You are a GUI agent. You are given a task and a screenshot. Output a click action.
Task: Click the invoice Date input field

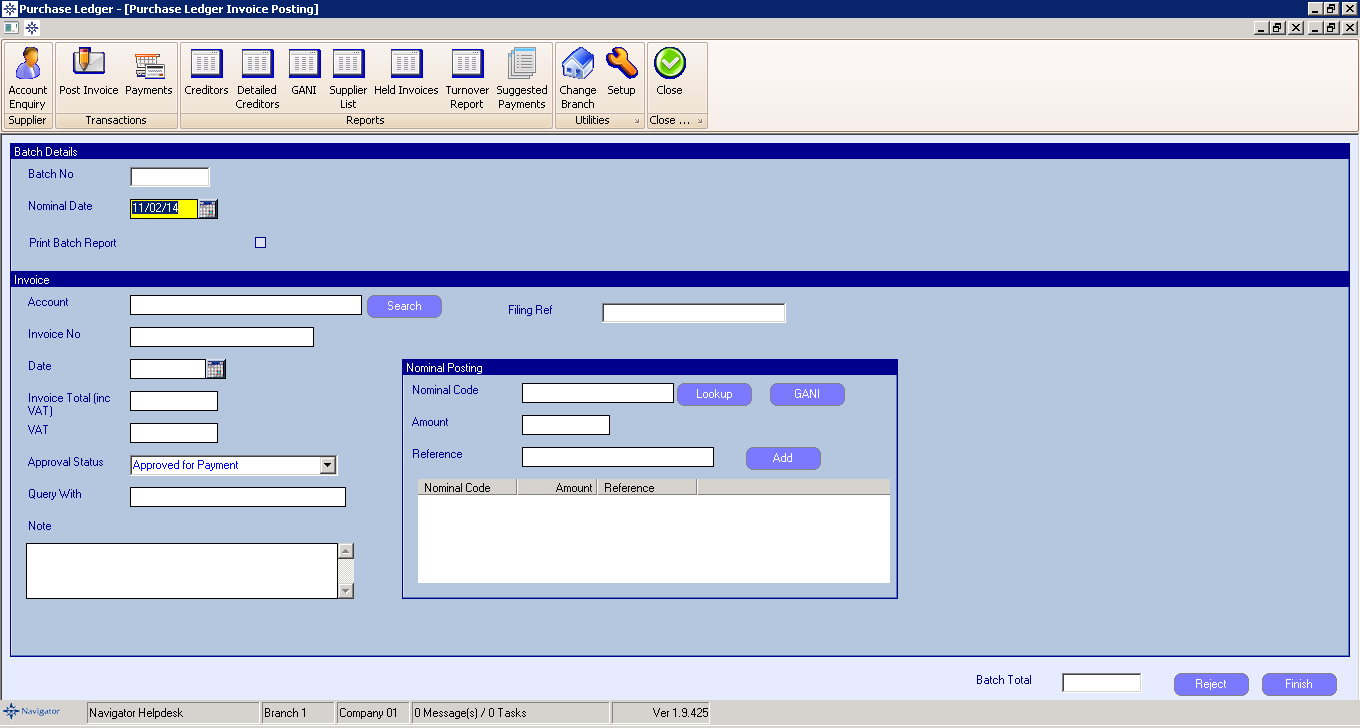pos(168,369)
